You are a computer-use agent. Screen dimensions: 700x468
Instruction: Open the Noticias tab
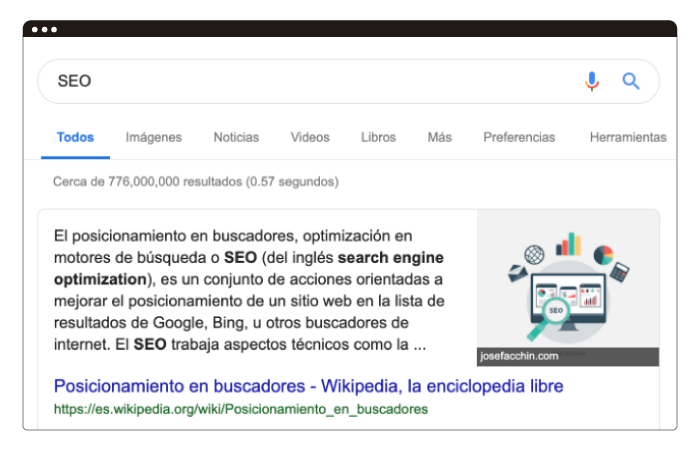[236, 137]
